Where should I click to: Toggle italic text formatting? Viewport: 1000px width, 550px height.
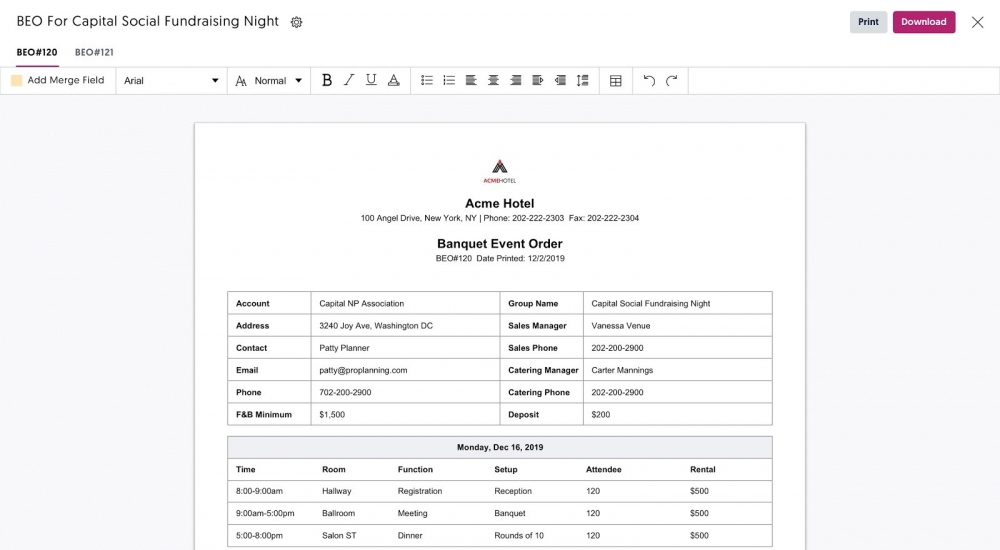tap(349, 81)
